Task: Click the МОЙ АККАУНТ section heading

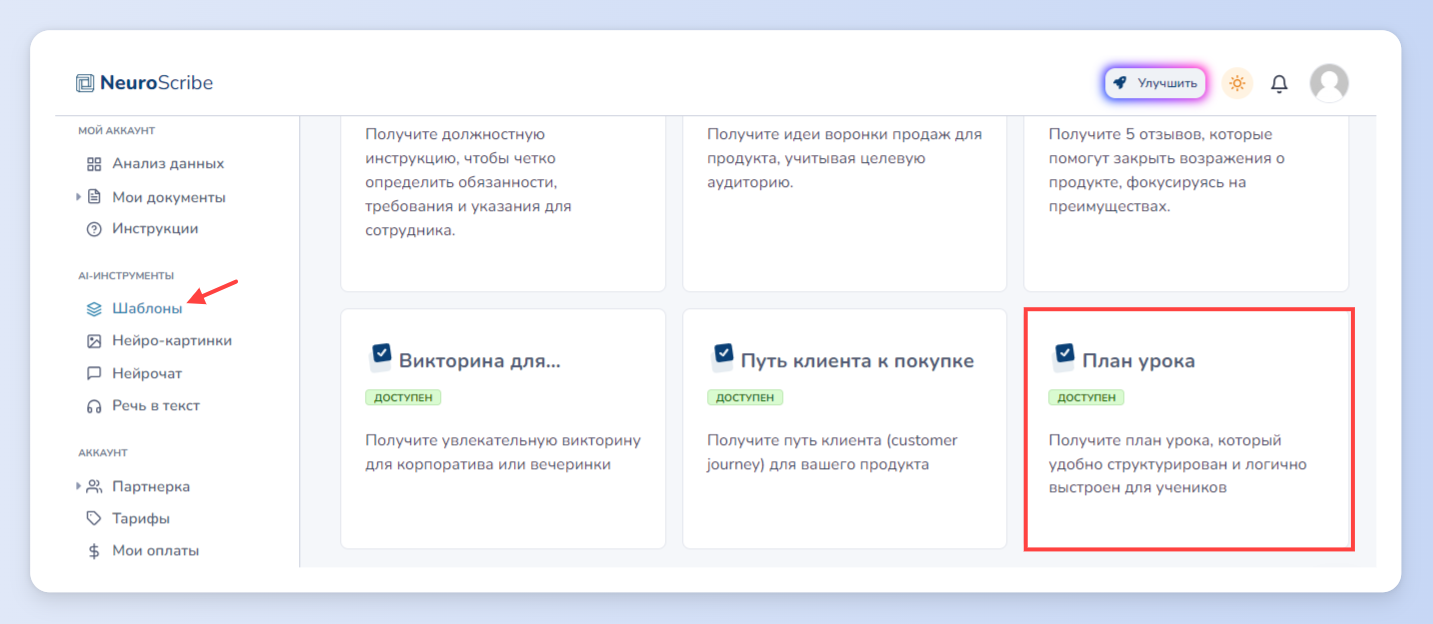Action: coord(117,131)
